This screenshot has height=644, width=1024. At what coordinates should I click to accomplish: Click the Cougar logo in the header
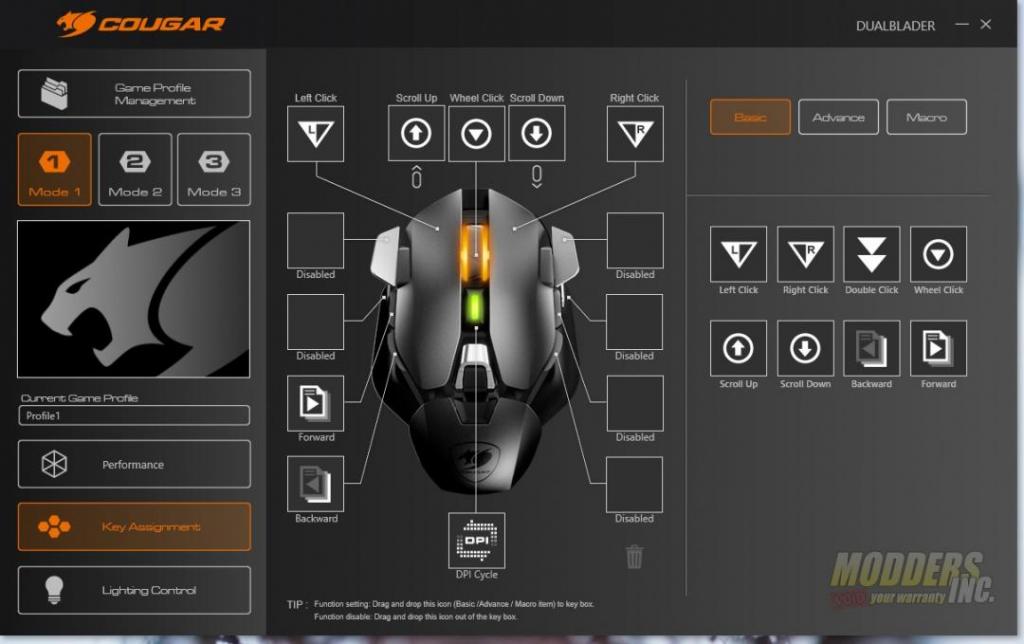point(140,24)
